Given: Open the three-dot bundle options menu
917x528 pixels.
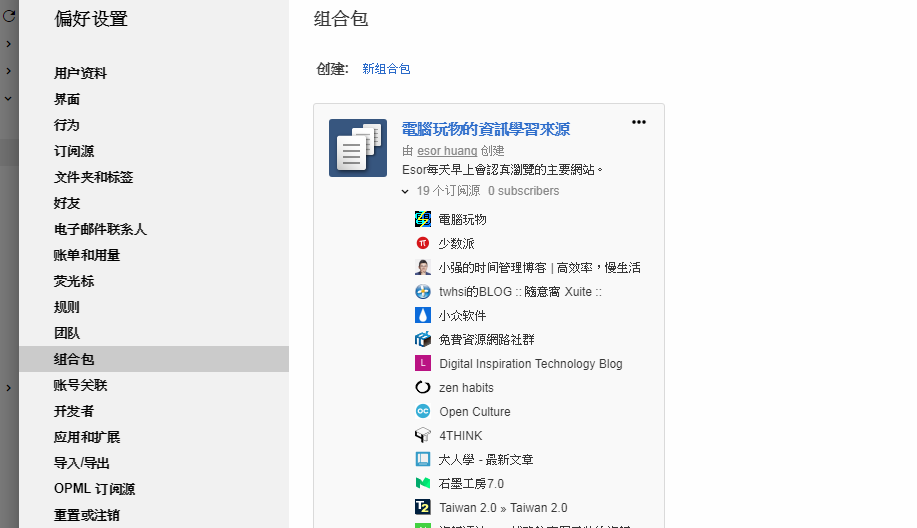Looking at the screenshot, I should (x=639, y=122).
